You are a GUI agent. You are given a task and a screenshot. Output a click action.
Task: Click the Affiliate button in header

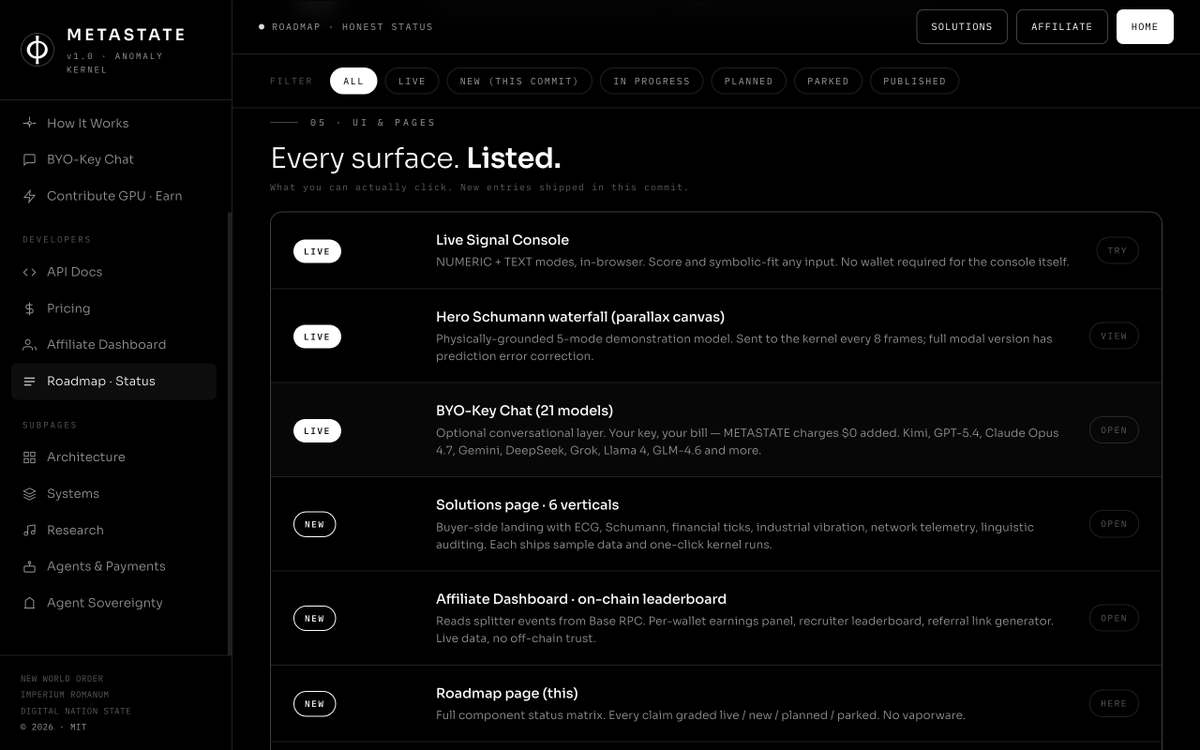pos(1062,27)
